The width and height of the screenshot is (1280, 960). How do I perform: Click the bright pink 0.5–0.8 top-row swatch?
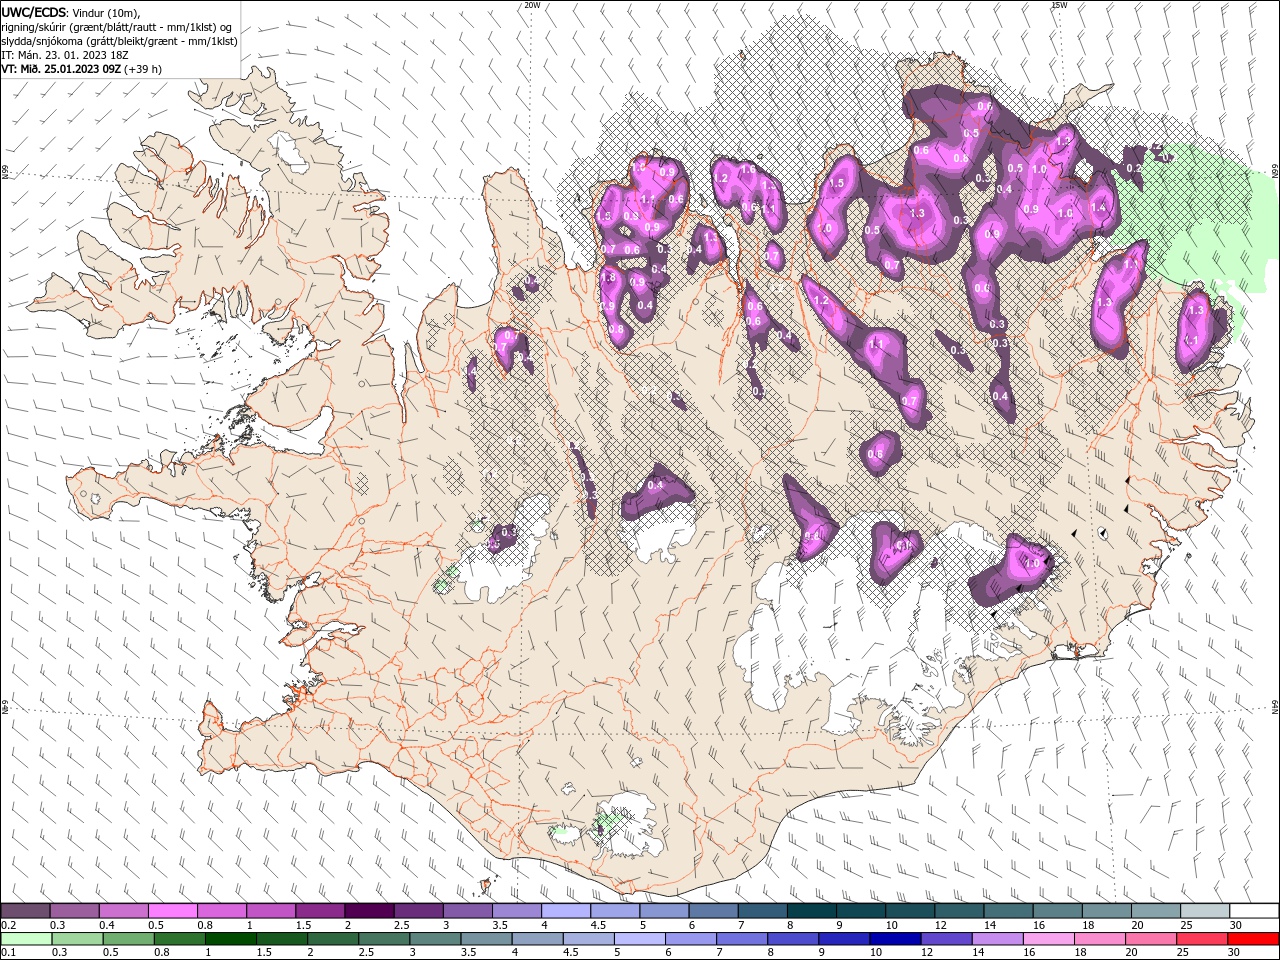click(x=173, y=911)
